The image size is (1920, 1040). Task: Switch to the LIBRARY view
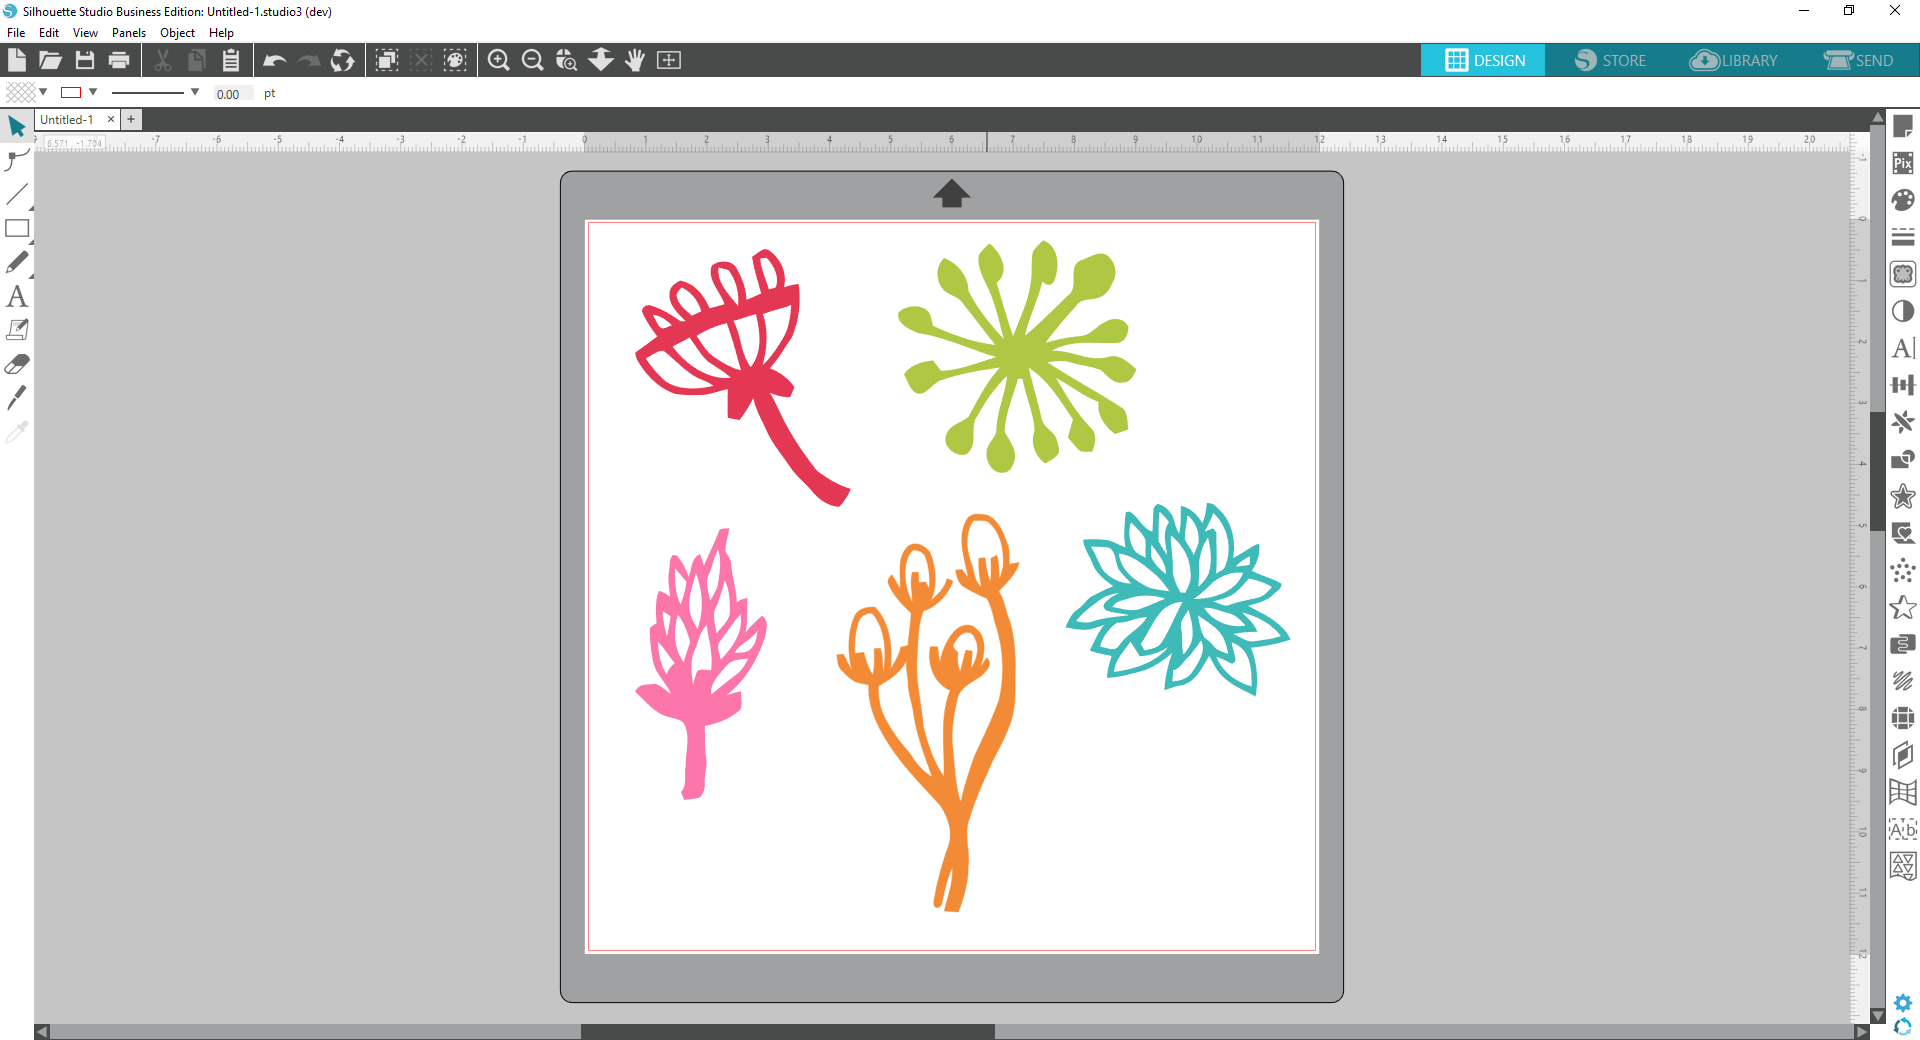pyautogui.click(x=1734, y=60)
